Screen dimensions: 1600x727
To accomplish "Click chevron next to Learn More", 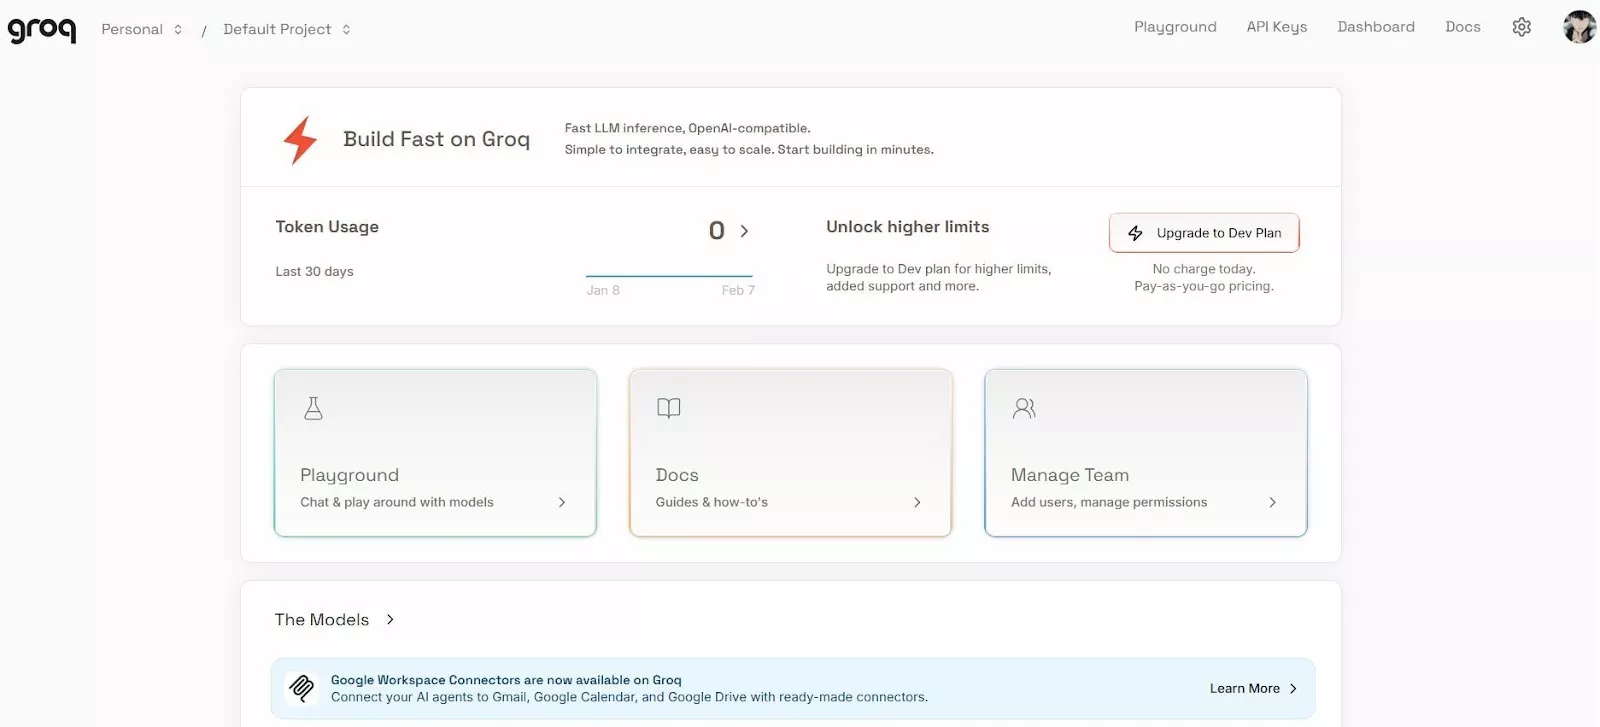I will (x=1293, y=689).
